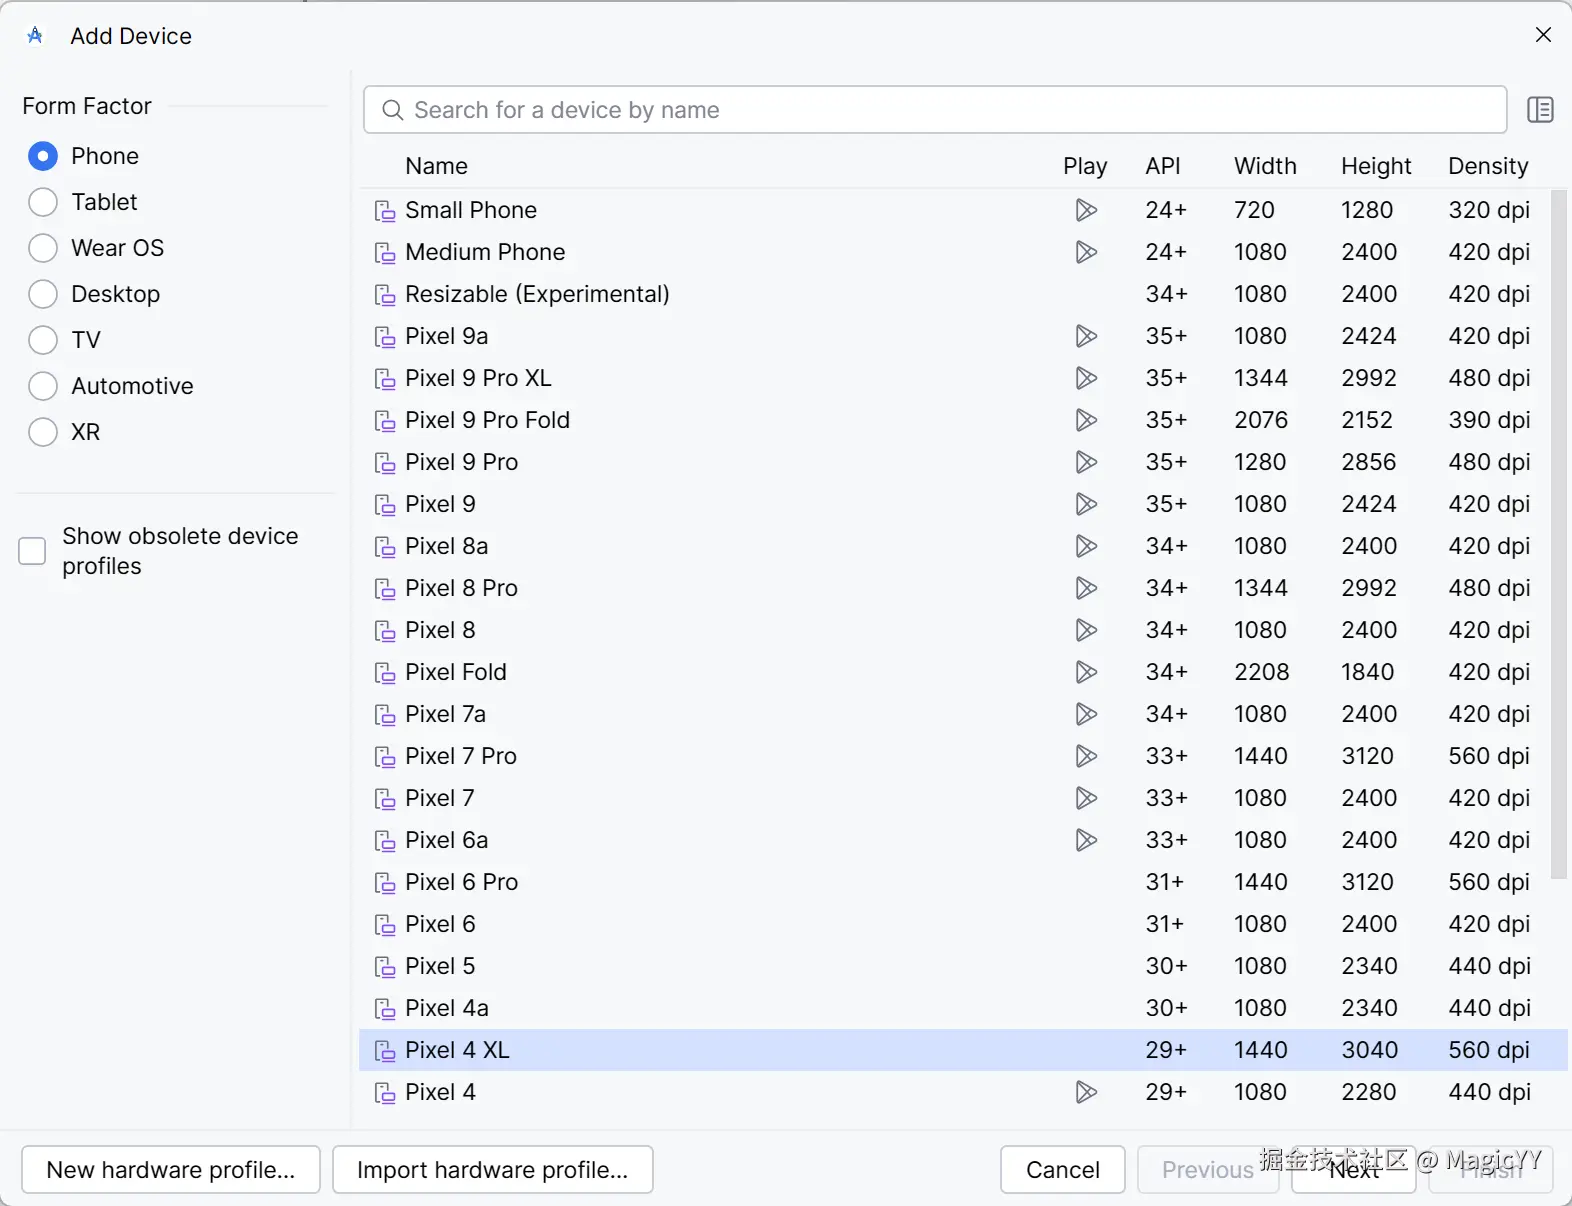Sort devices by the API column header
The height and width of the screenshot is (1206, 1572).
(x=1163, y=166)
